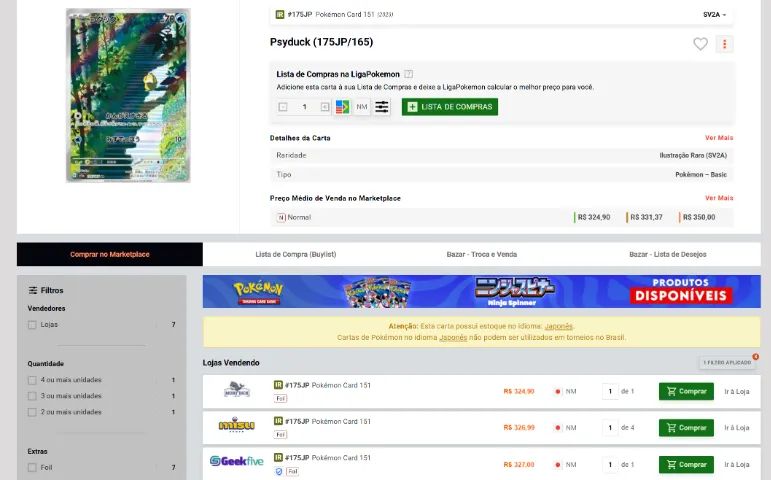Open the Misu store logo
The image size is (771, 480).
click(x=237, y=424)
